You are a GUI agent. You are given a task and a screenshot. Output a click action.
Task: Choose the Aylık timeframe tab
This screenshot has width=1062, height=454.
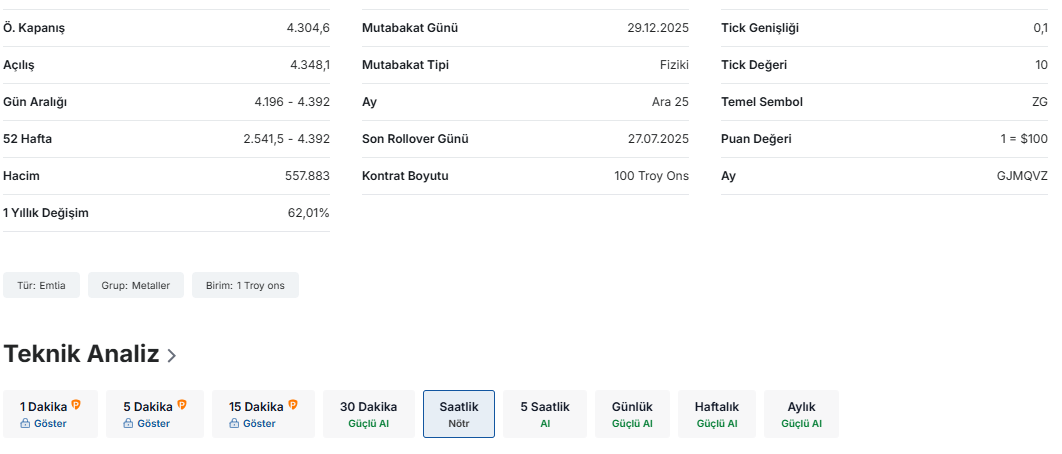(x=801, y=414)
